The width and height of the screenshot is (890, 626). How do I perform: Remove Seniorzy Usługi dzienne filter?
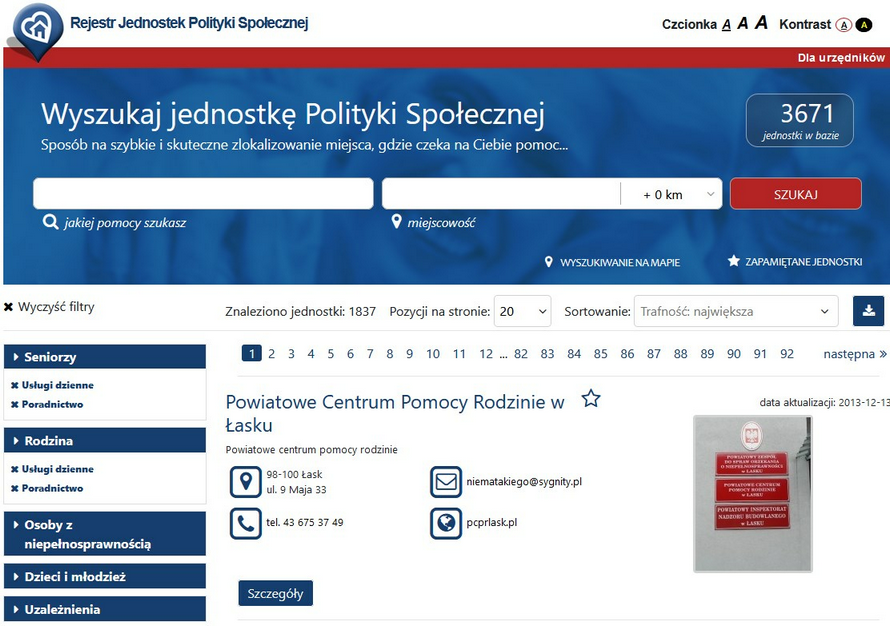[15, 385]
